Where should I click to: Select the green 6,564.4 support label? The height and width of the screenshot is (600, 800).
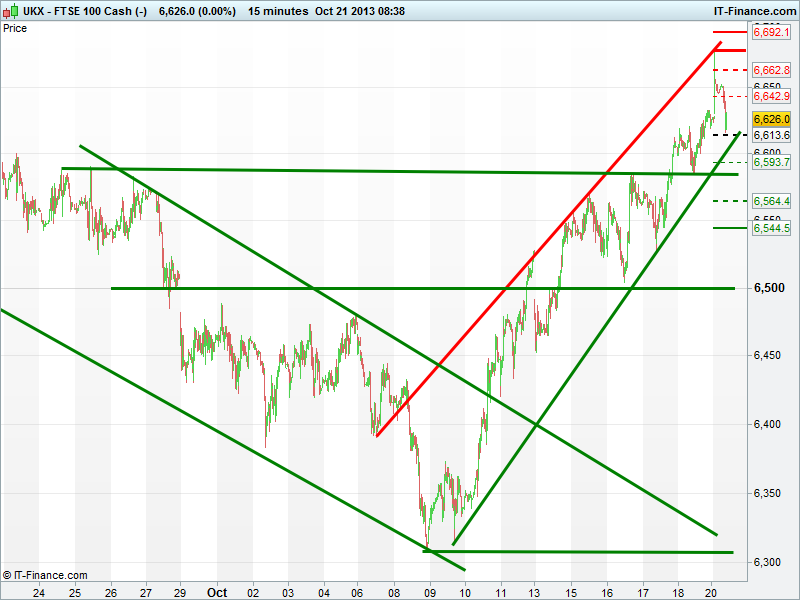point(771,201)
